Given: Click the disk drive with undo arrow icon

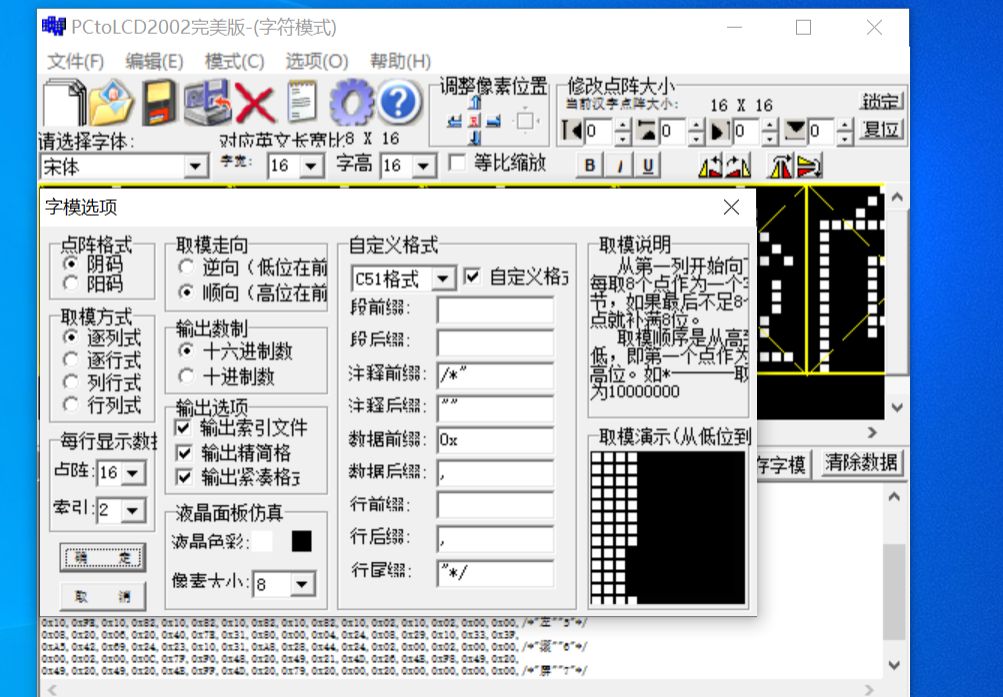Looking at the screenshot, I should tap(207, 102).
